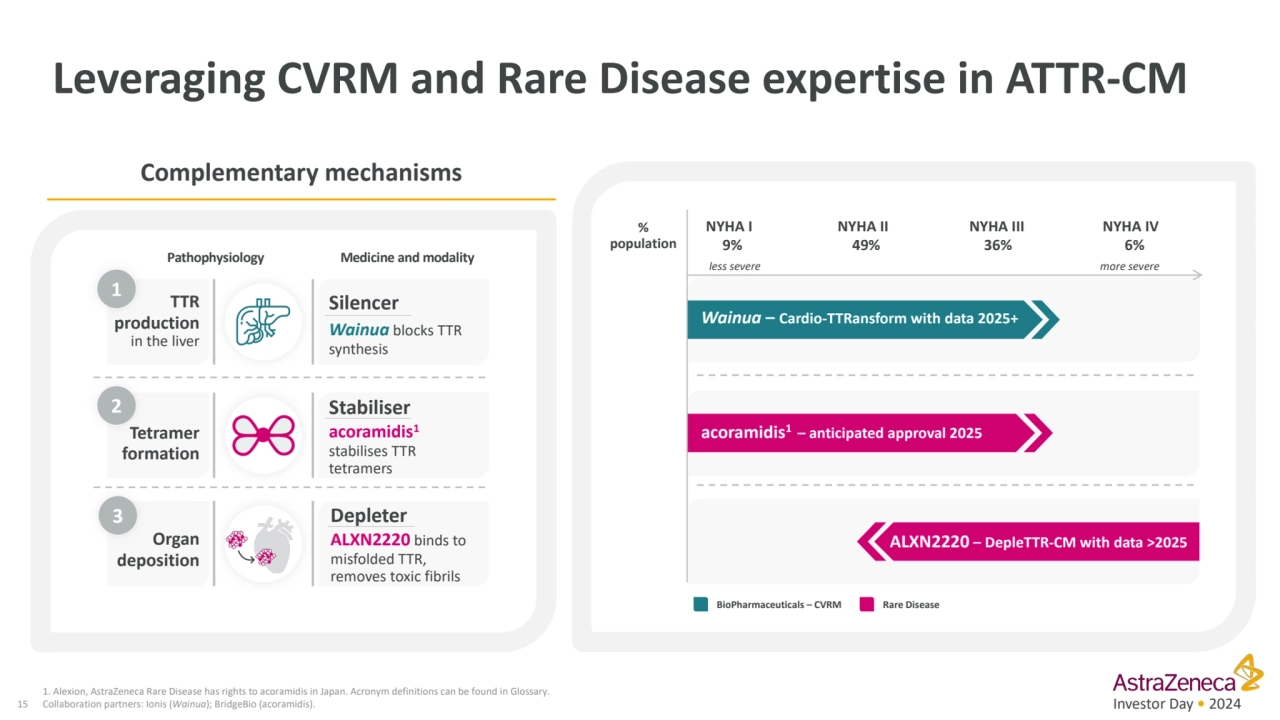Click the NYHA II 49% label
Viewport: 1280px width, 720px height.
tap(863, 236)
